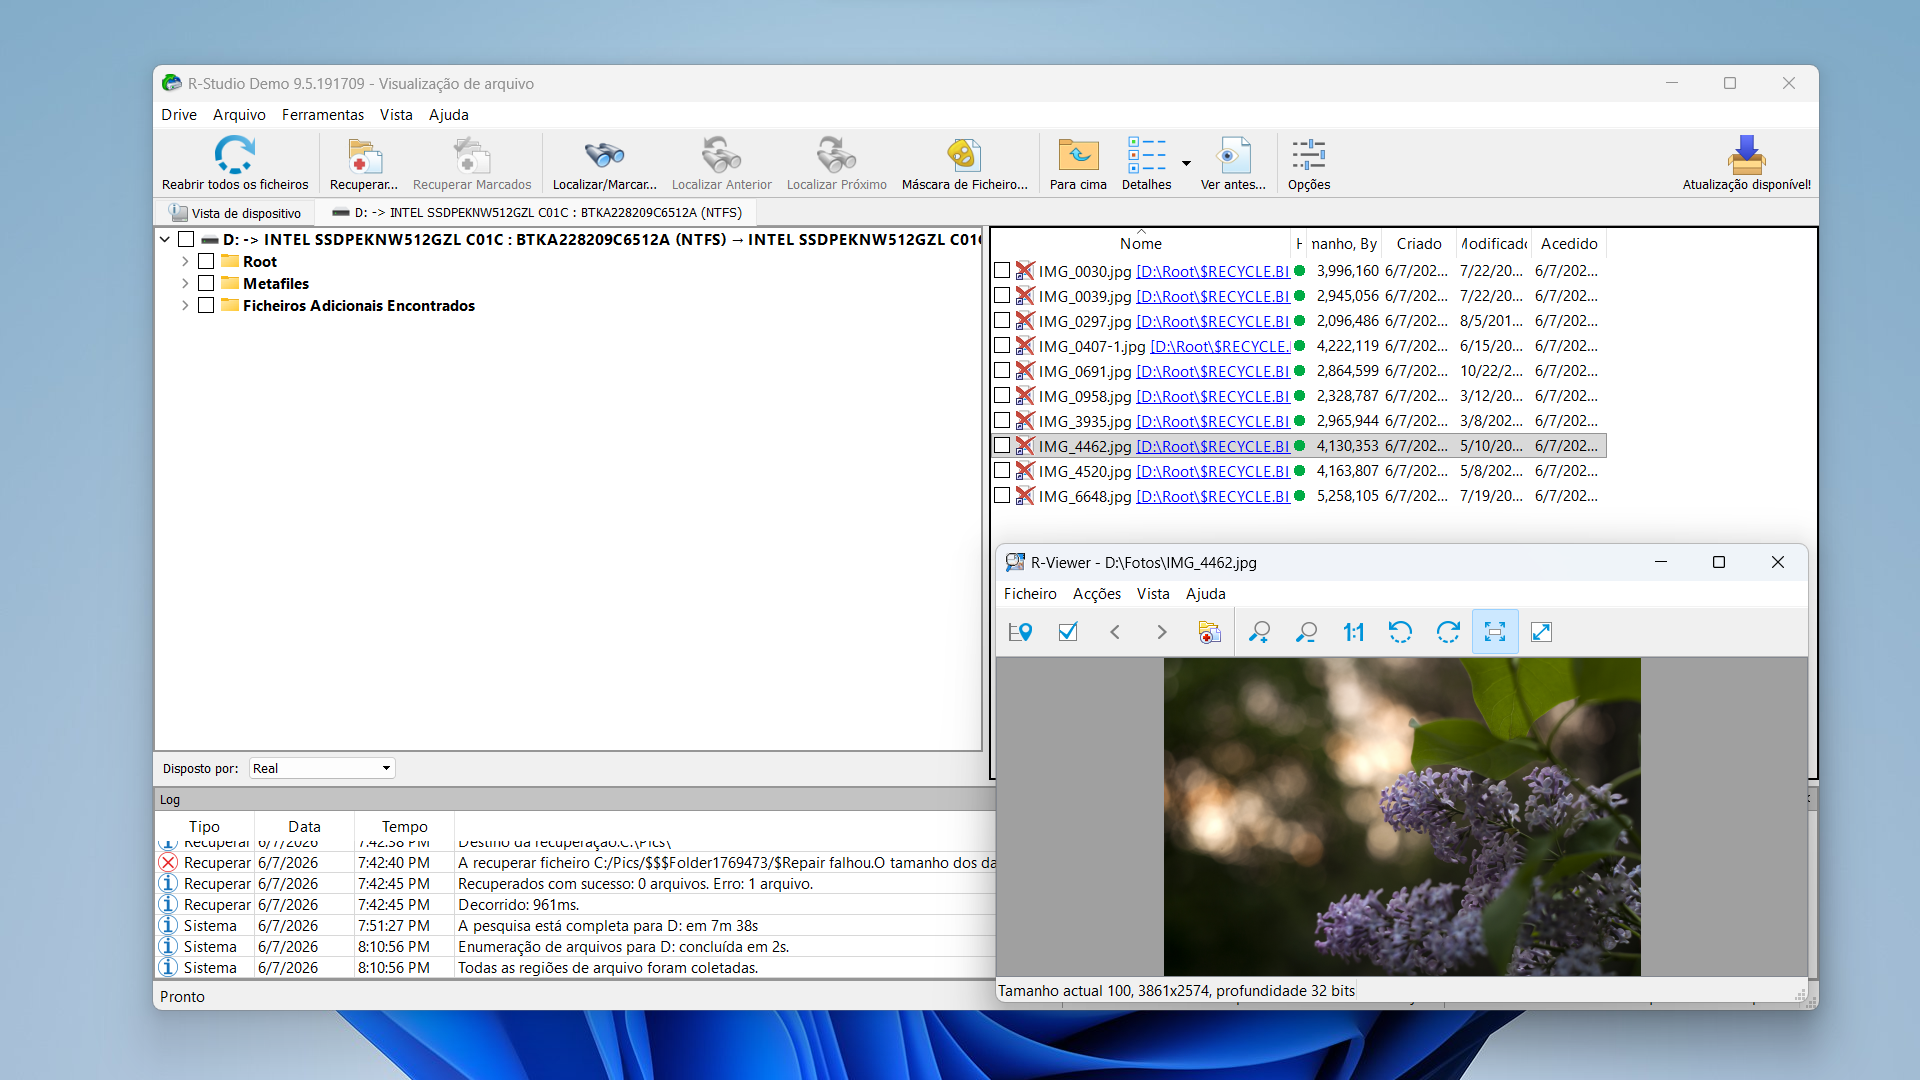1920x1080 pixels.
Task: Open recycle bin link for IMG_4520.jpg
Action: click(x=1212, y=471)
